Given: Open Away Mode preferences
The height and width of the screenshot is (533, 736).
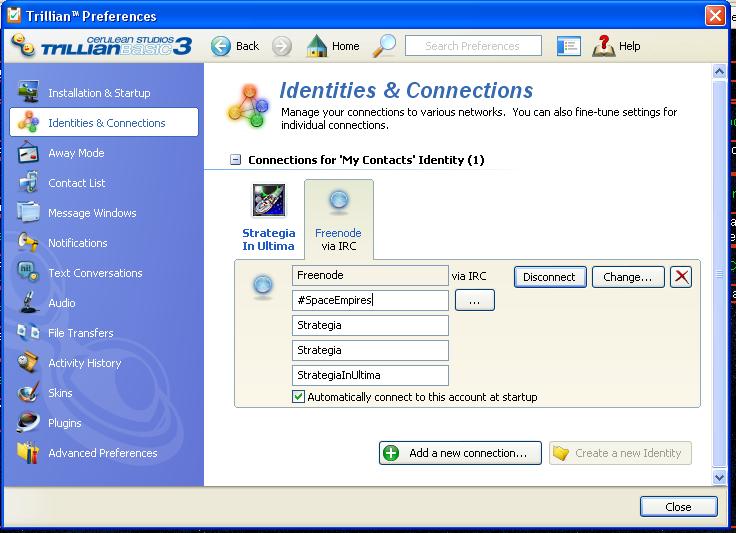Looking at the screenshot, I should coord(76,153).
